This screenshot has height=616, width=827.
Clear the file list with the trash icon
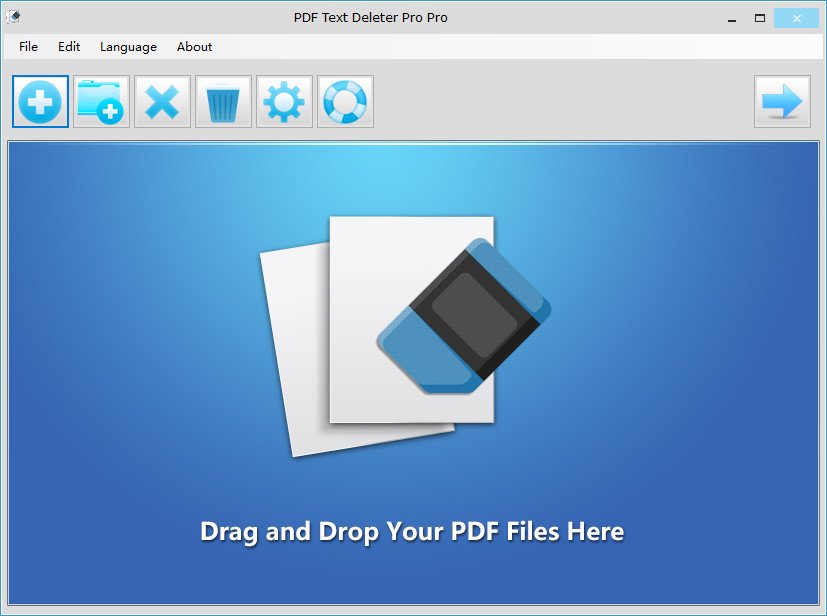[223, 102]
